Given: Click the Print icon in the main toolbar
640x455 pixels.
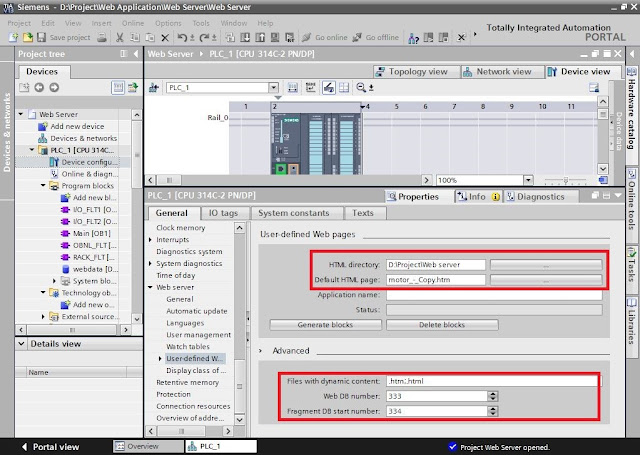Looking at the screenshot, I should pos(102,38).
